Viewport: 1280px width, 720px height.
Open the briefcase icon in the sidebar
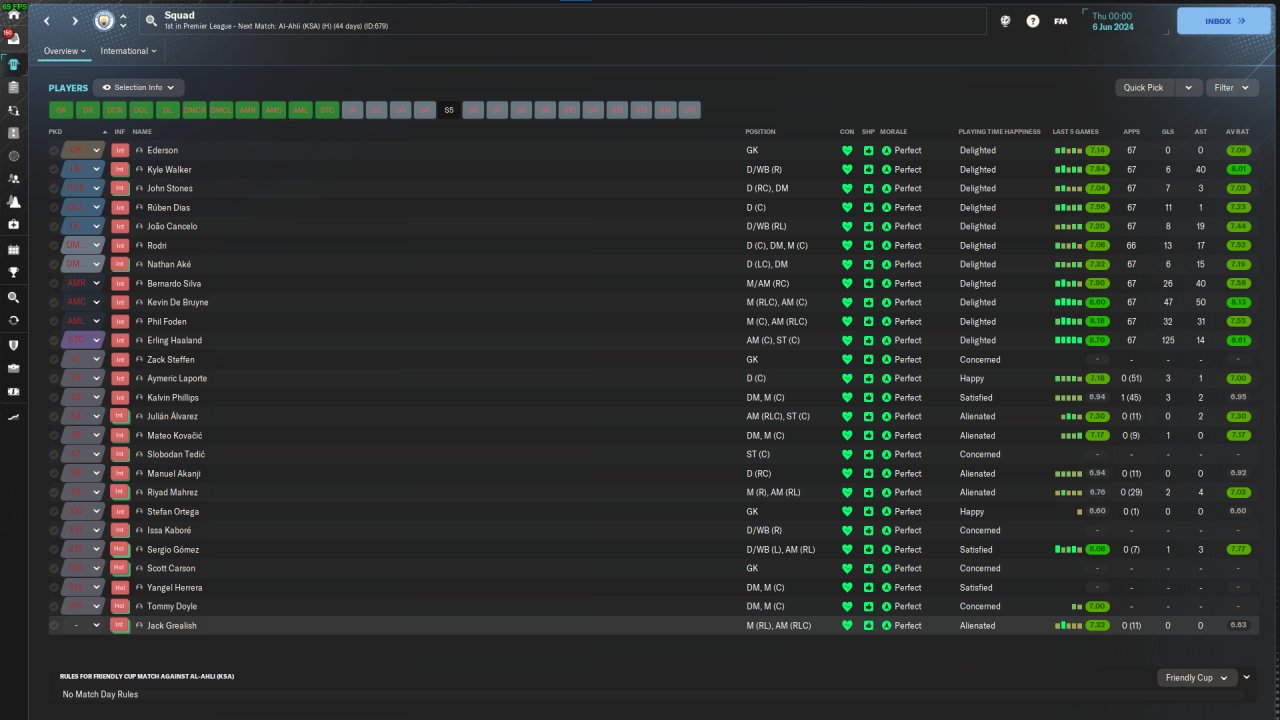click(x=14, y=368)
